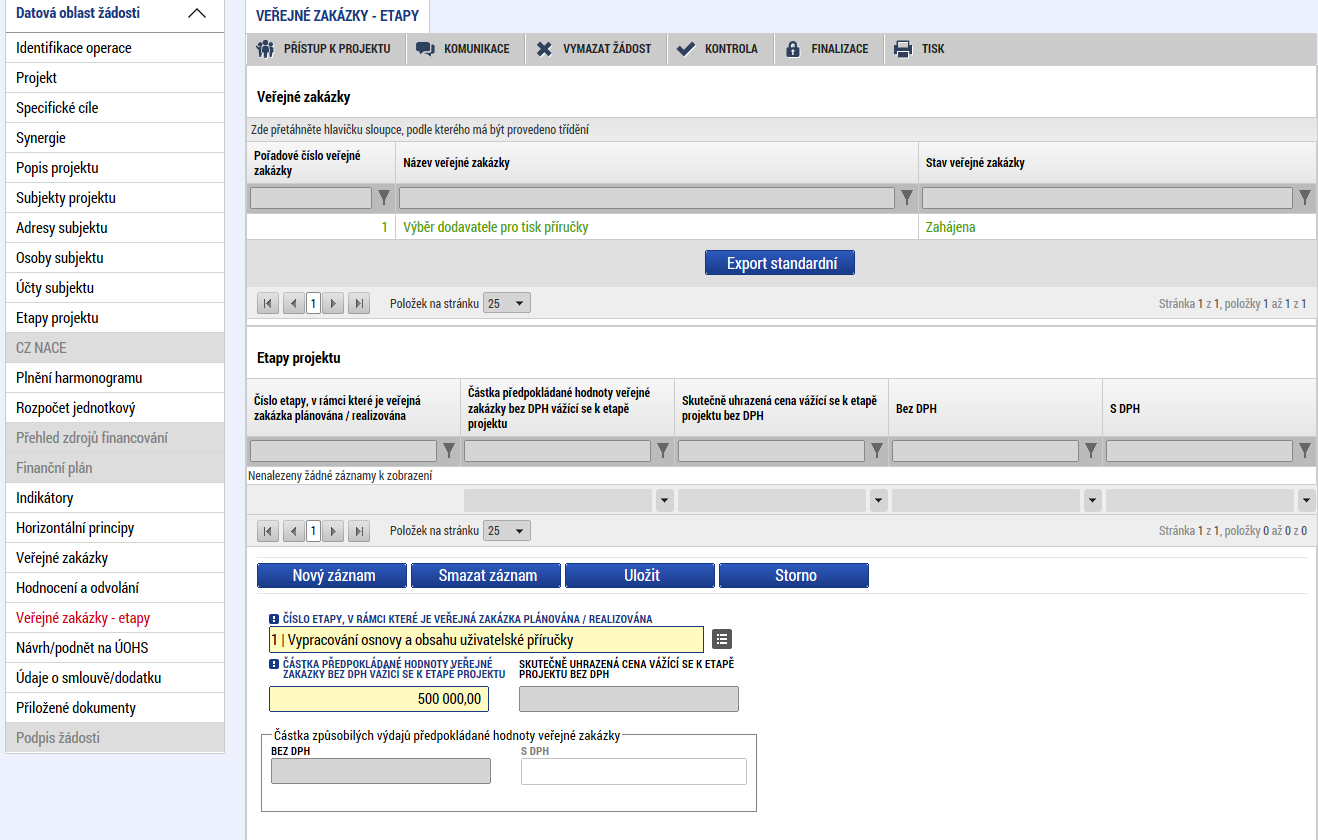Click Smazat záznam button
Viewport: 1318px width, 840px height.
coord(486,576)
